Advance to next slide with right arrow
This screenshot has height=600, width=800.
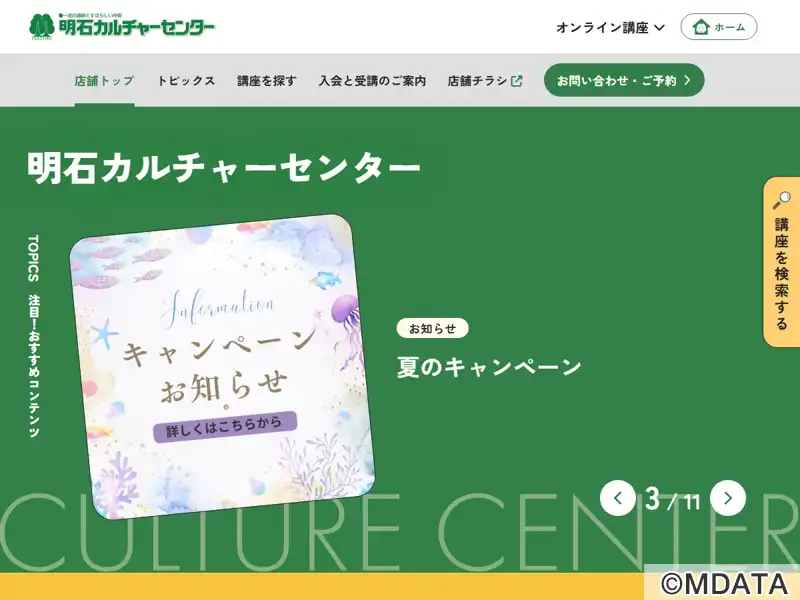(728, 498)
